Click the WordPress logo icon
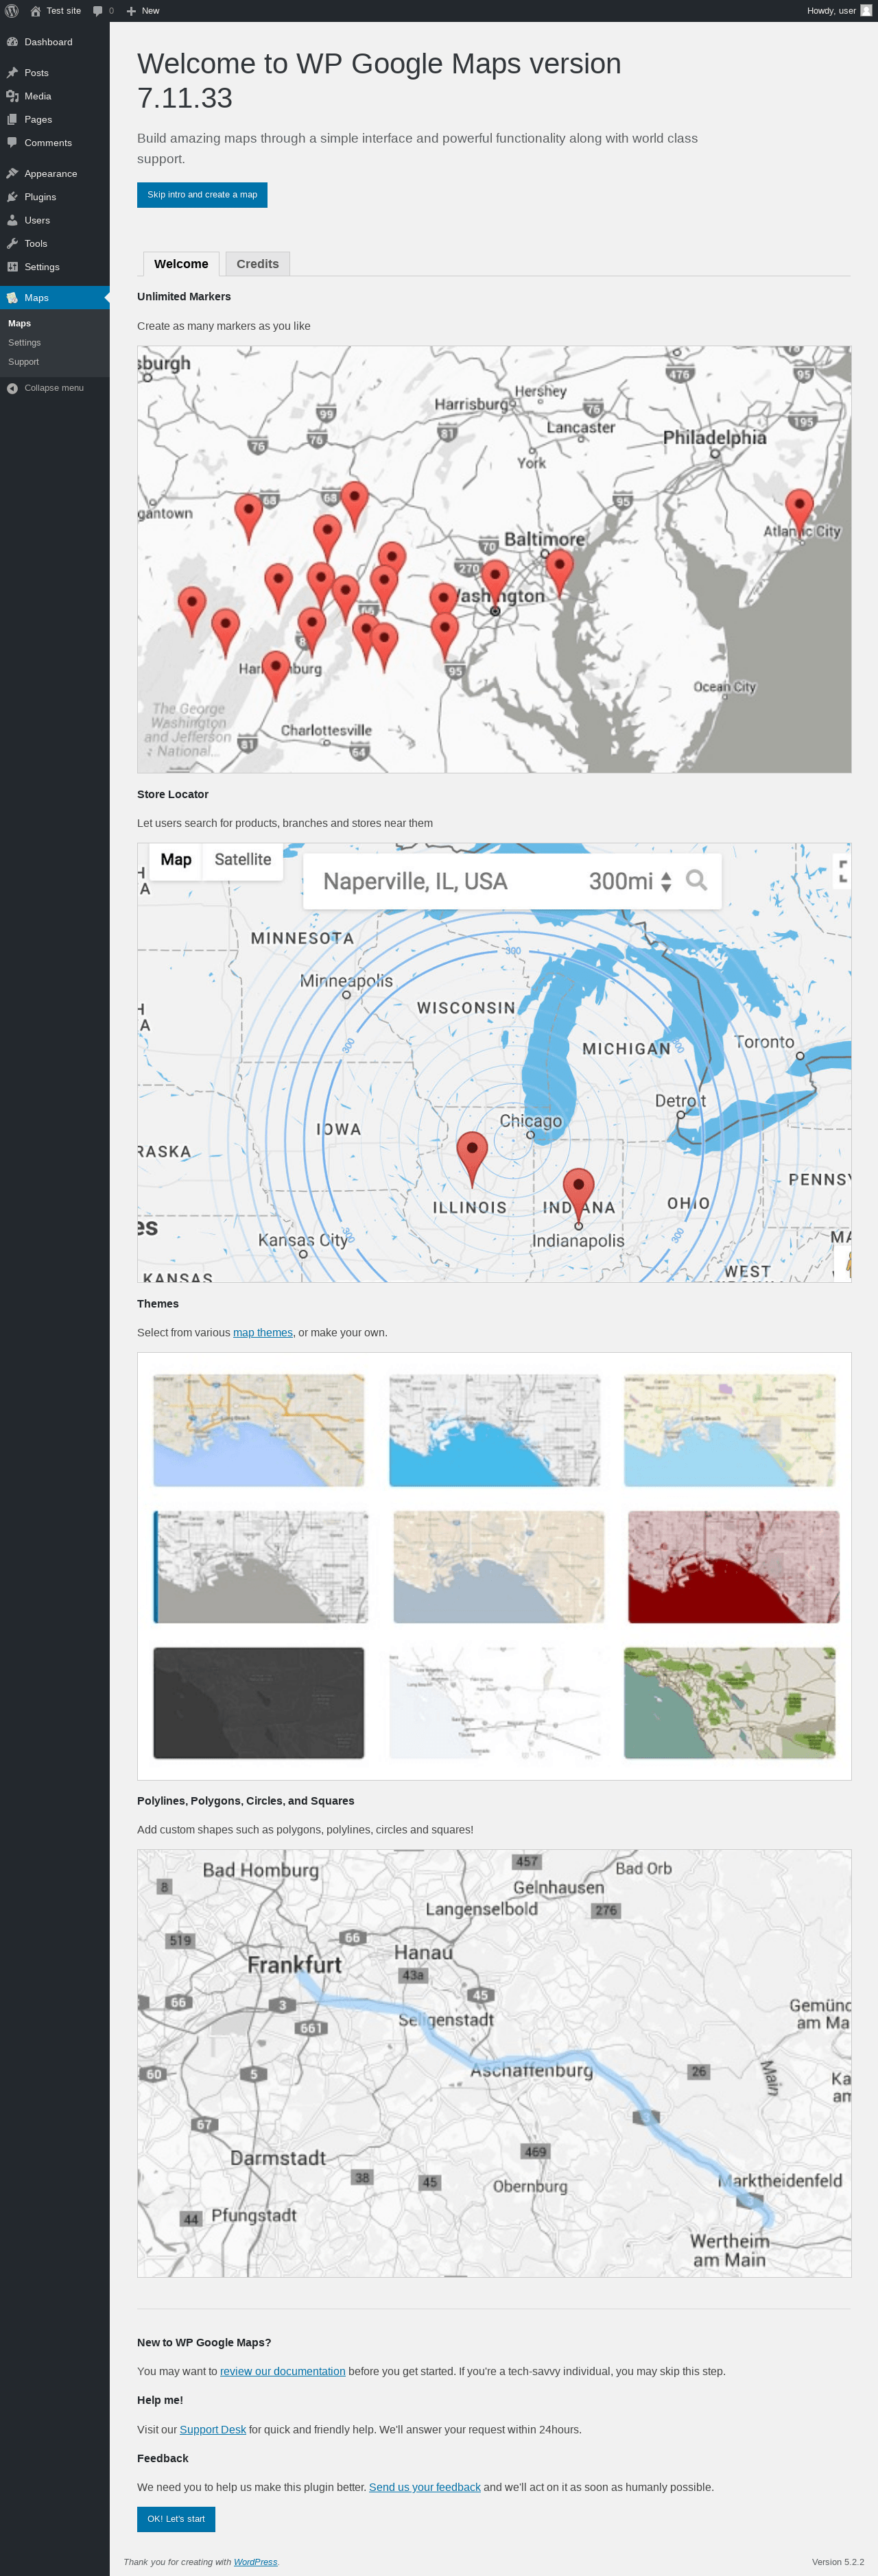The image size is (878, 2576). click(x=12, y=11)
